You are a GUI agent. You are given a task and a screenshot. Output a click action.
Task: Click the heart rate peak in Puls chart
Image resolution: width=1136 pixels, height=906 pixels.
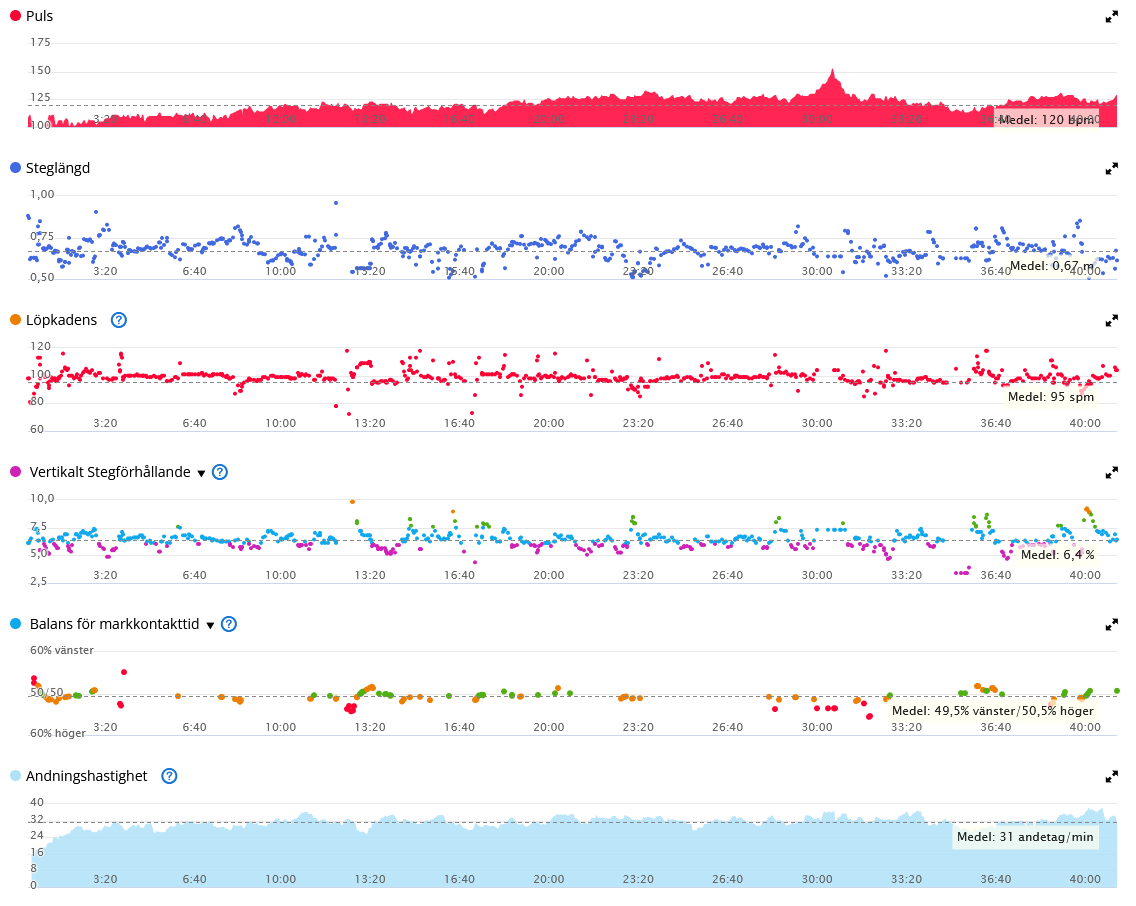point(832,72)
